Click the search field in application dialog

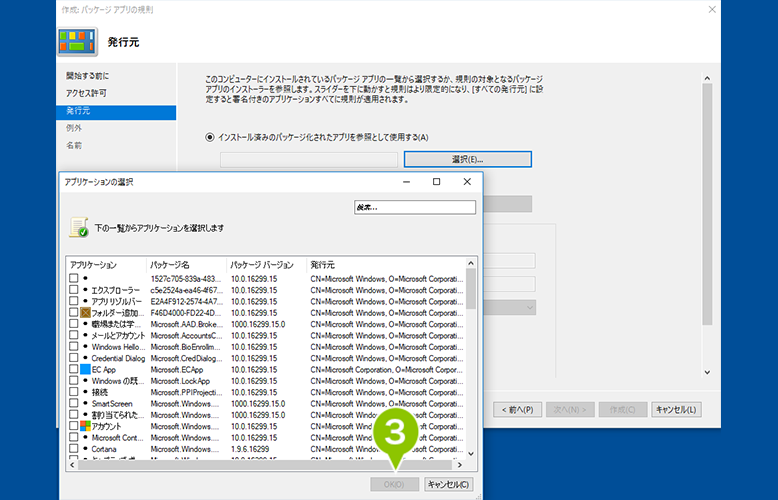pos(415,207)
